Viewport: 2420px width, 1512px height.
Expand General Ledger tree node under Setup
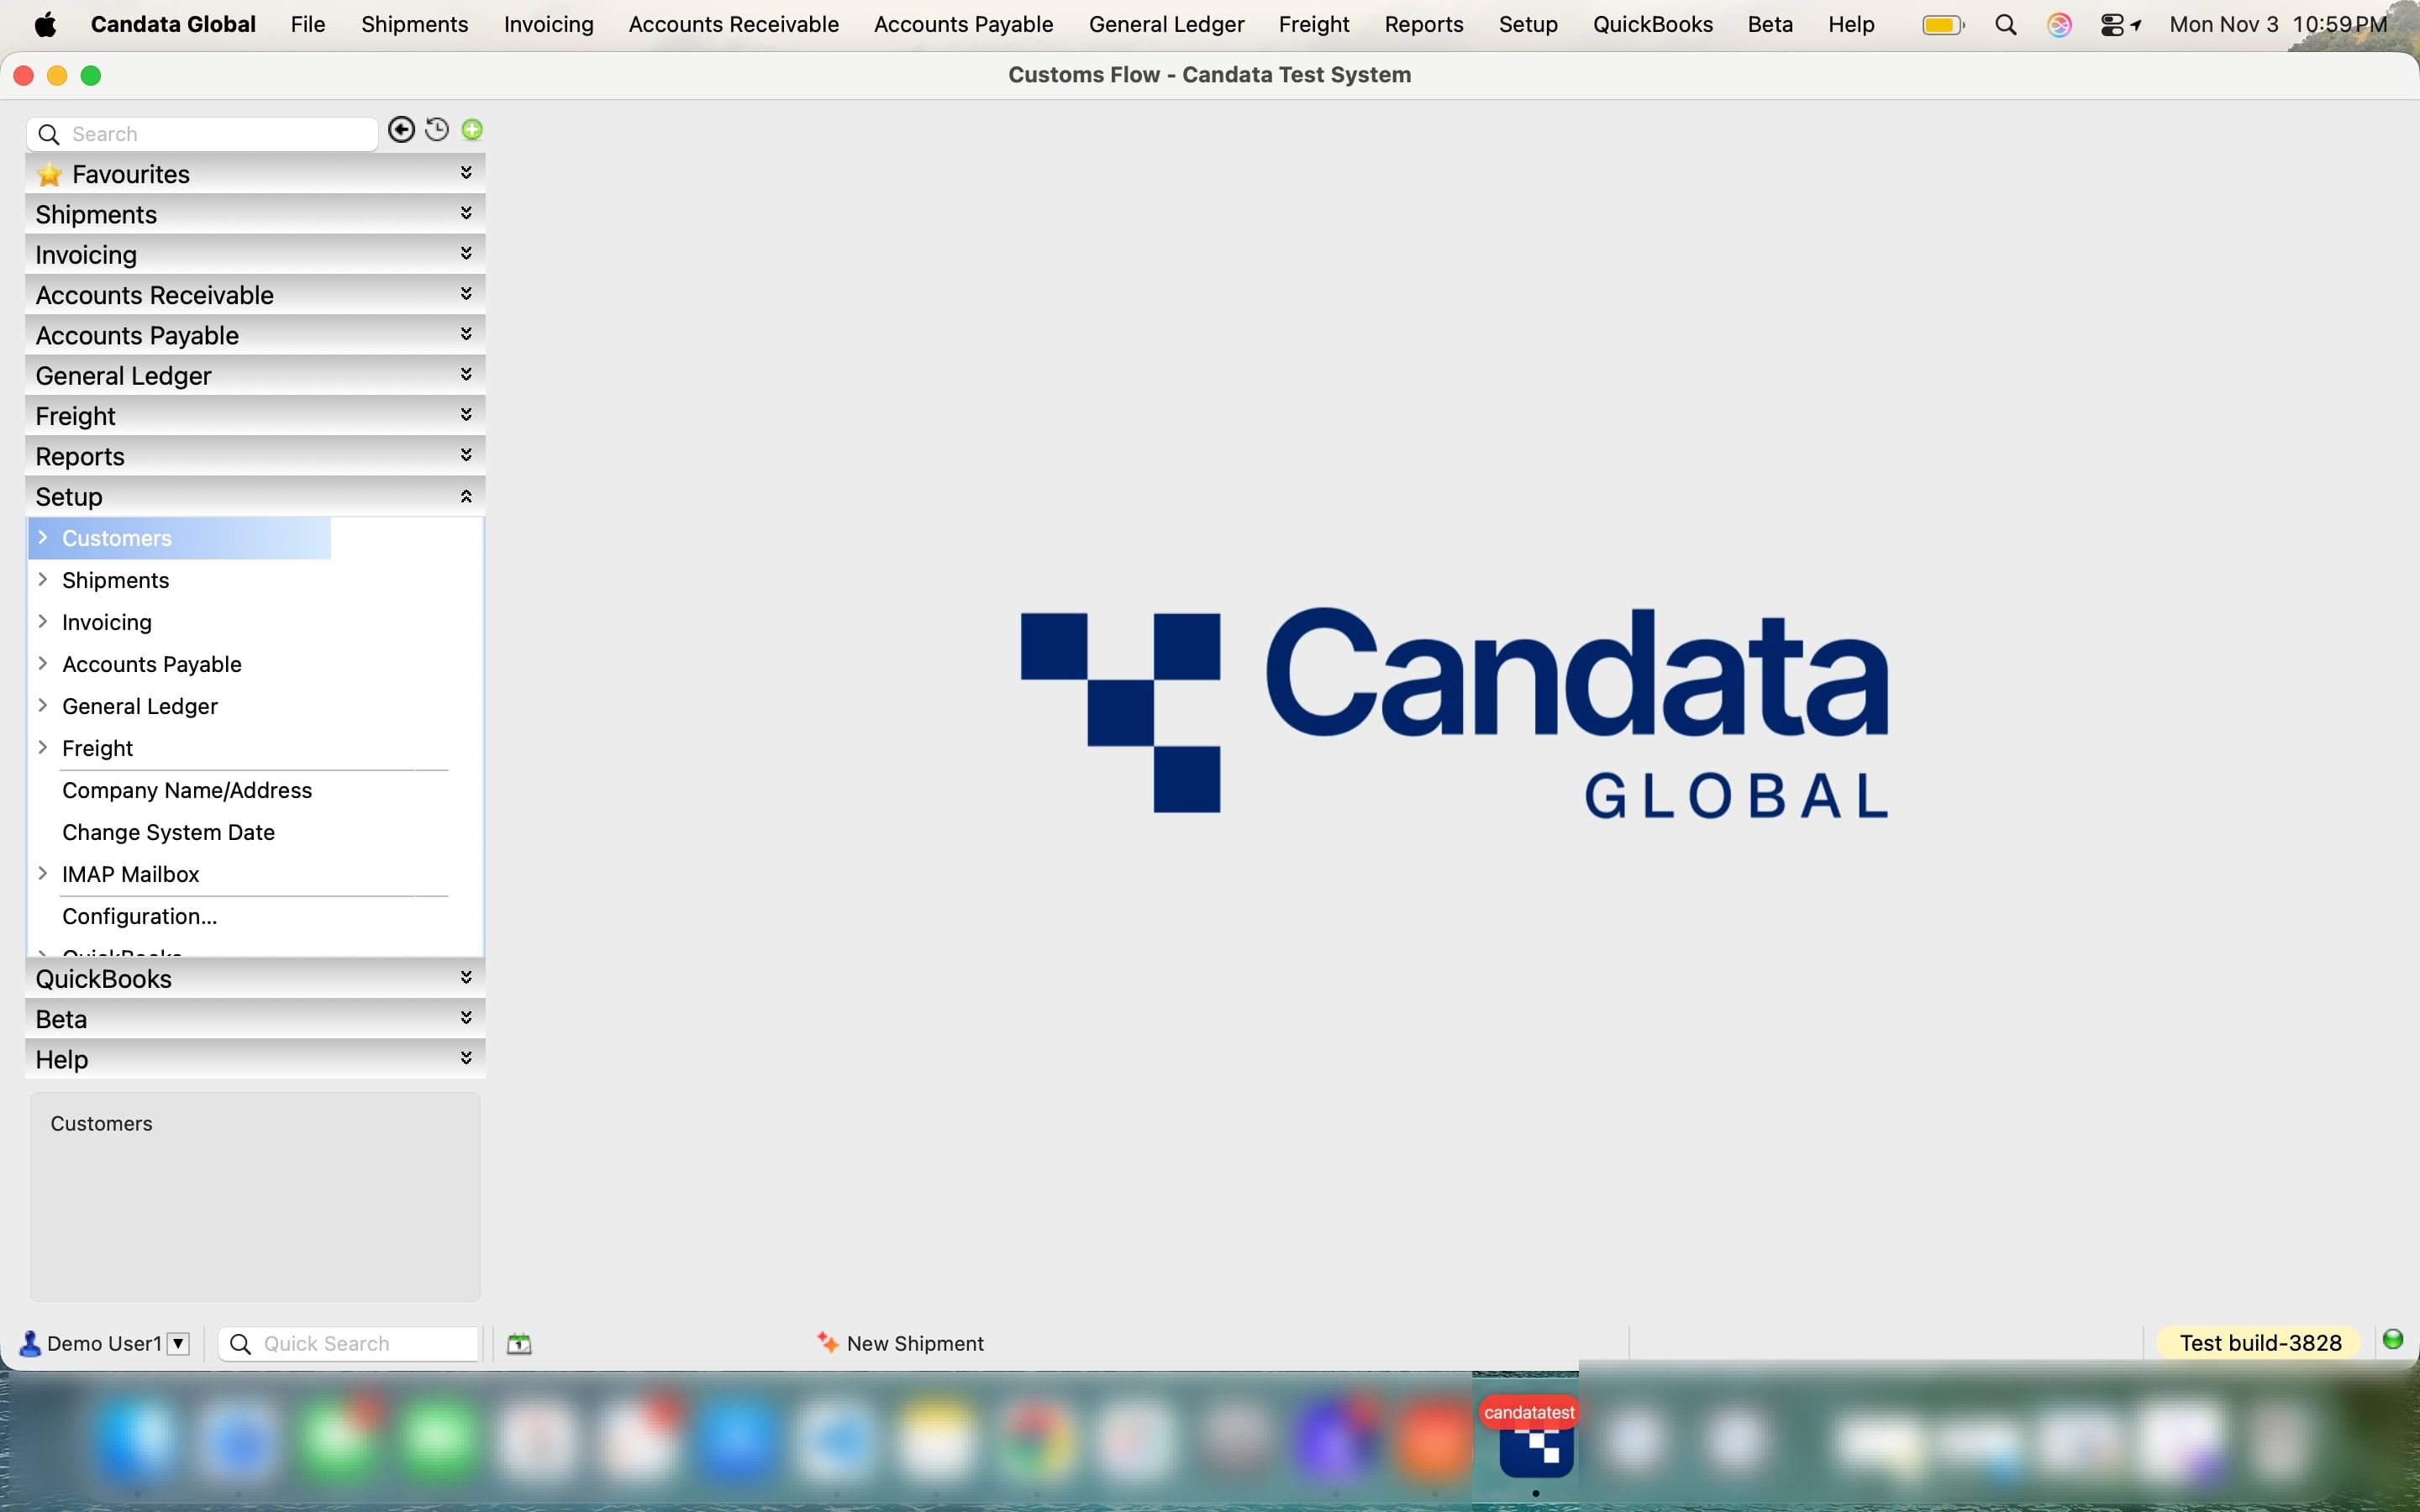pos(43,706)
